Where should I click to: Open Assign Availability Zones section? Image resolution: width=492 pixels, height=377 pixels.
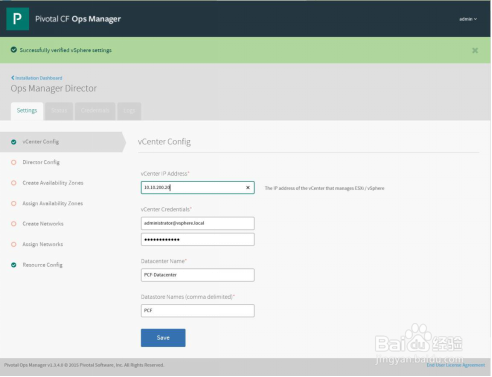tap(53, 203)
